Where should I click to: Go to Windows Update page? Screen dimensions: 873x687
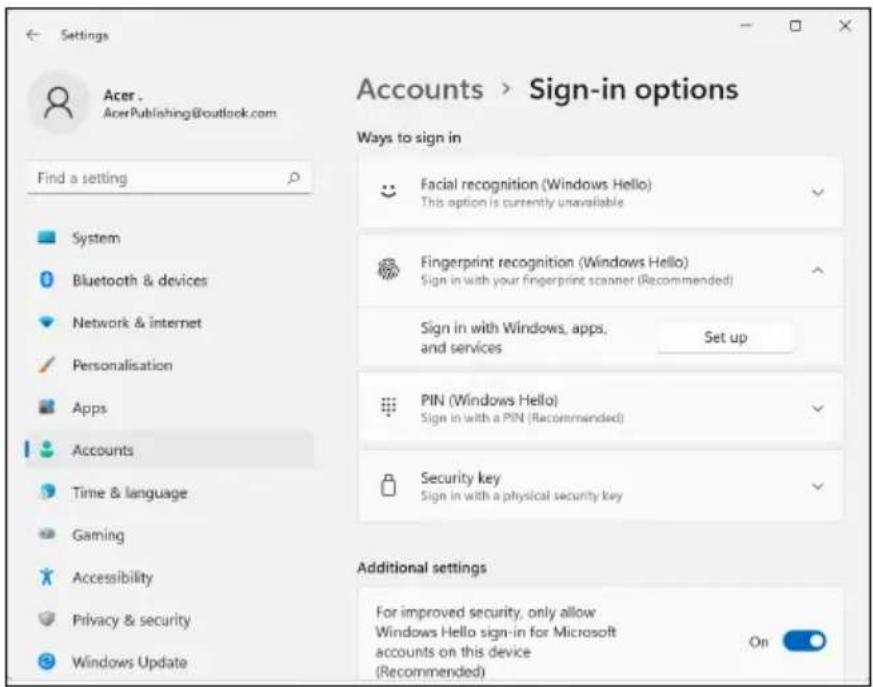point(169,662)
